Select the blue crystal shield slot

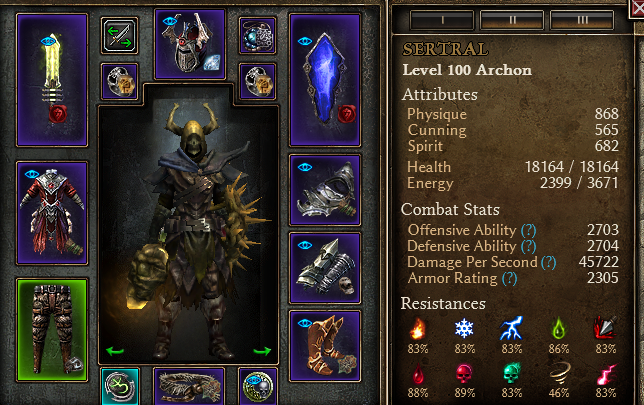325,80
